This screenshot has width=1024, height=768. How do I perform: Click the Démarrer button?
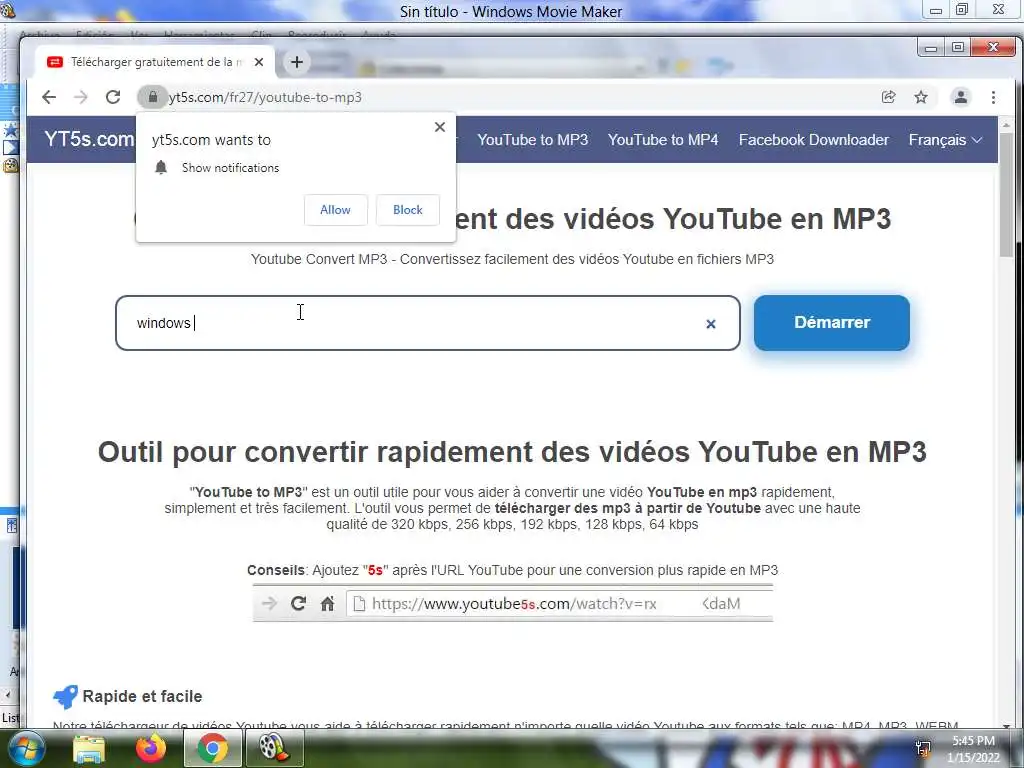click(x=831, y=323)
